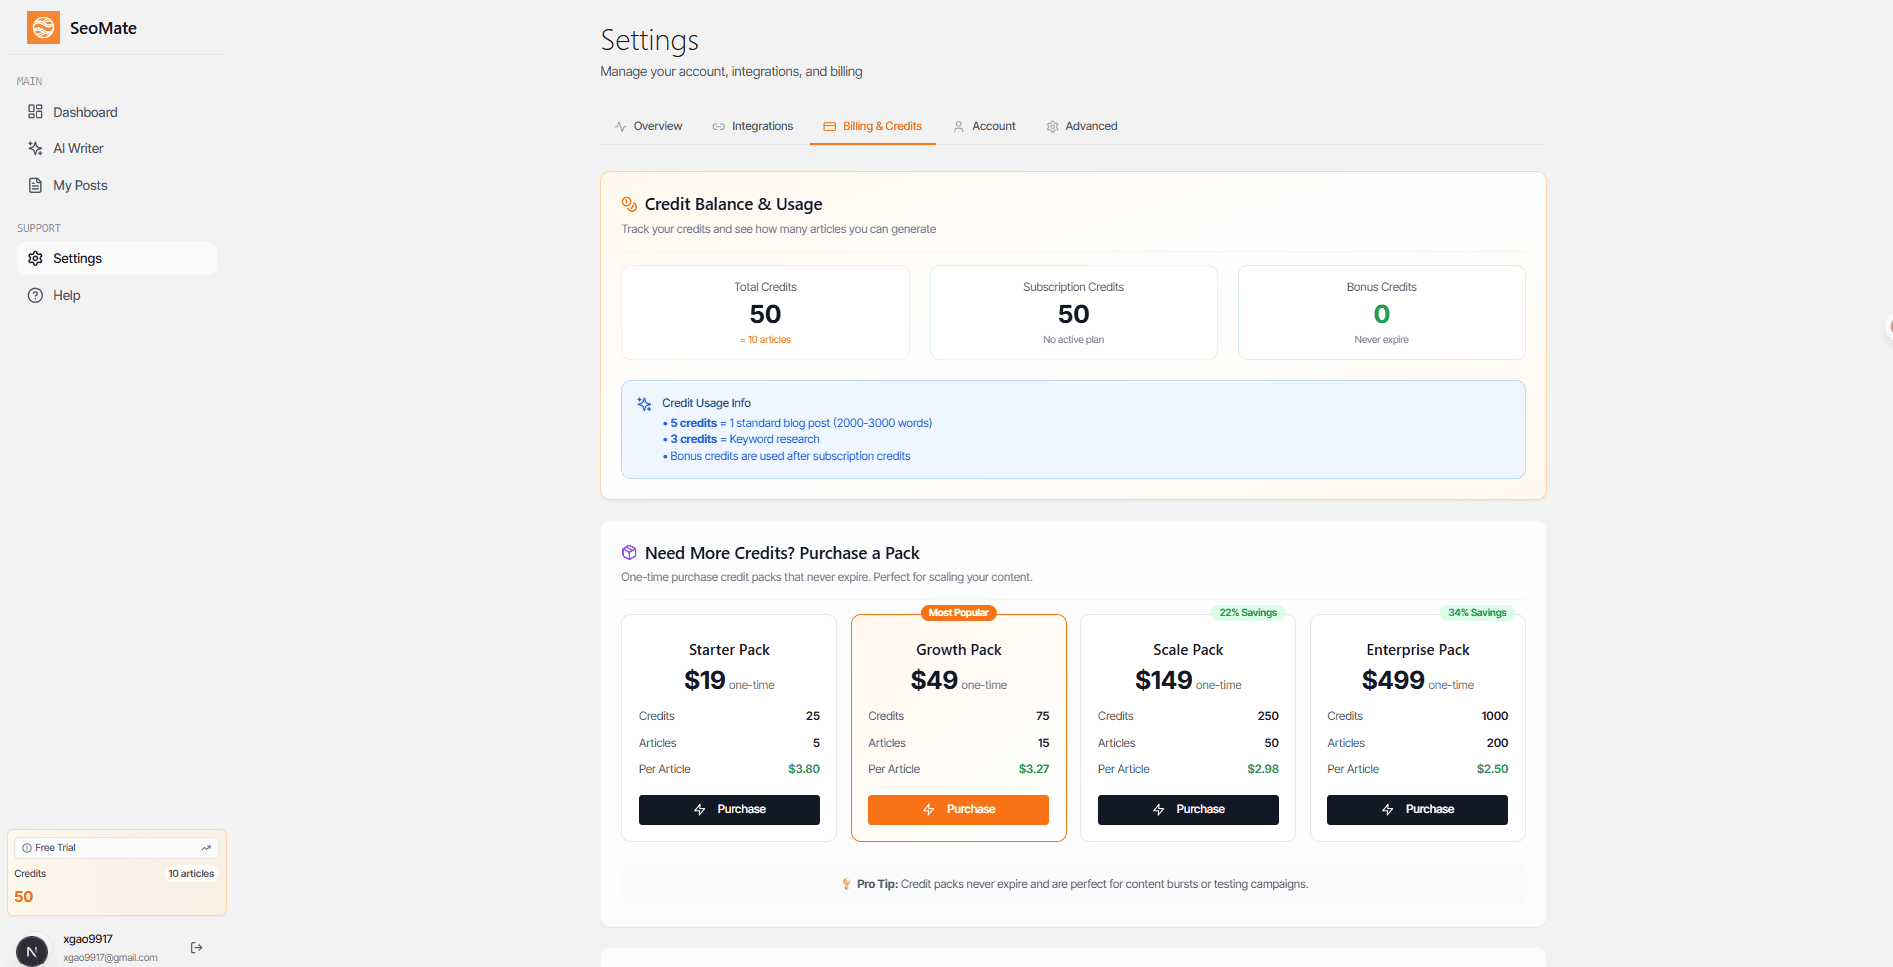Click the coins icon beside Credit Balance & Usage
The height and width of the screenshot is (967, 1893).
coord(629,203)
